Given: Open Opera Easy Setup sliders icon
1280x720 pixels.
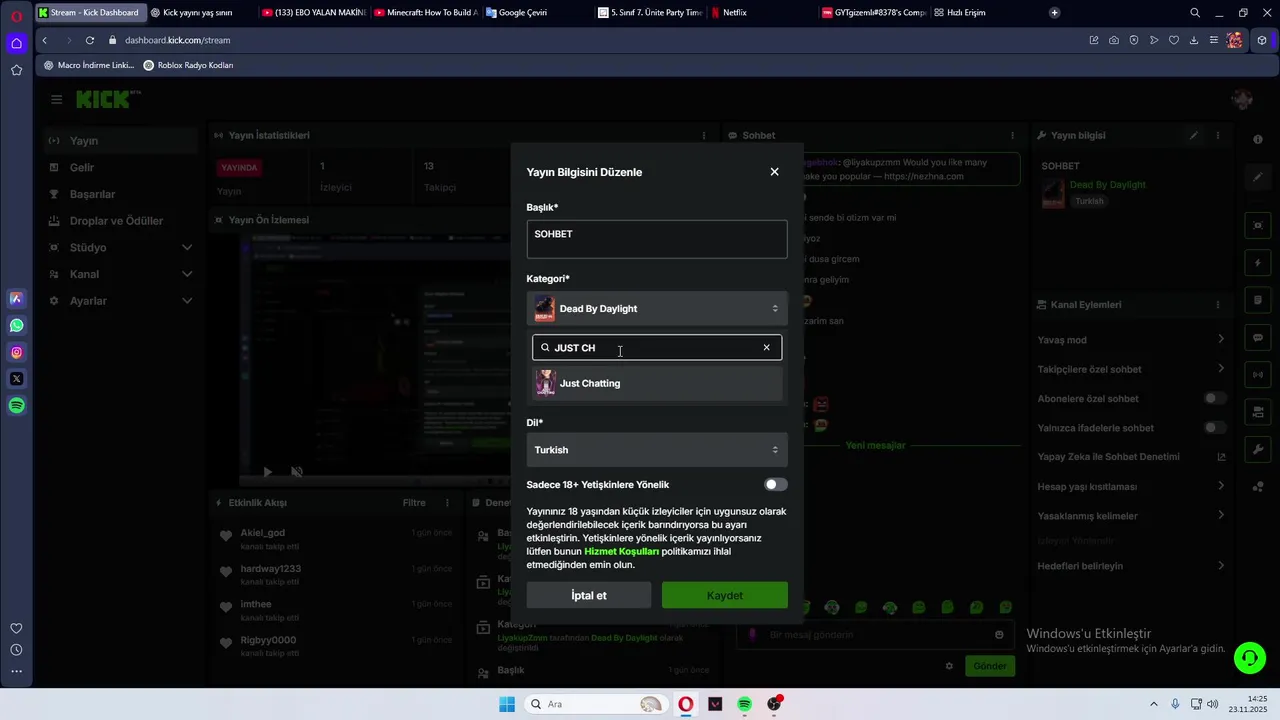Looking at the screenshot, I should (x=1214, y=40).
